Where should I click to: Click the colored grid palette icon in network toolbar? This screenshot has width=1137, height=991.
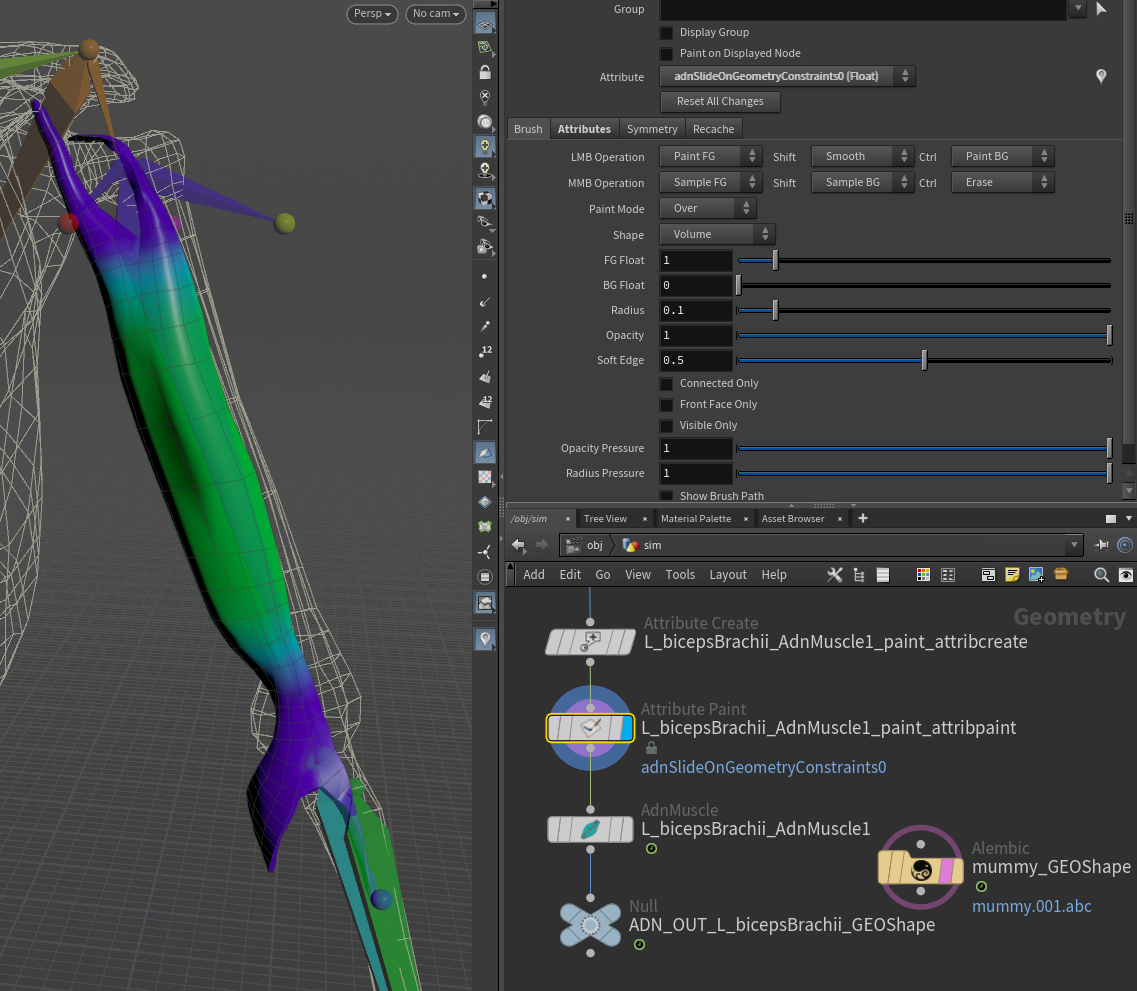(923, 575)
